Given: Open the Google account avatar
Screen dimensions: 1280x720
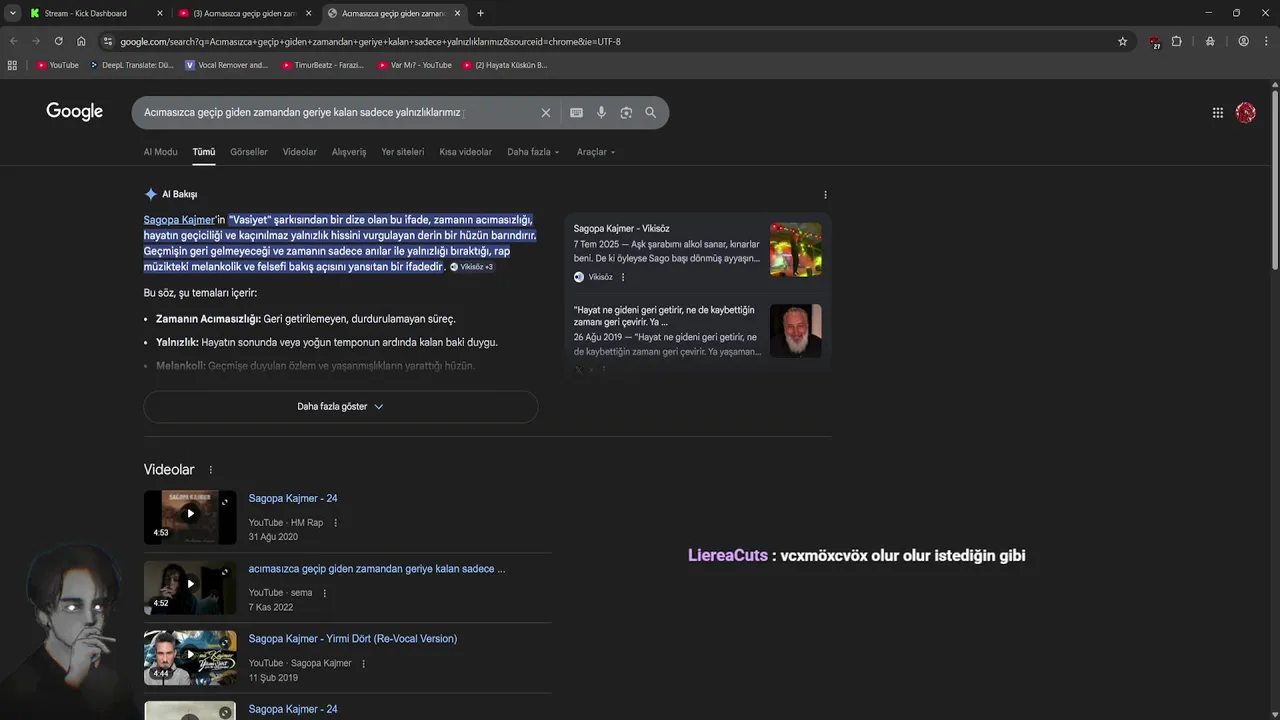Looking at the screenshot, I should tap(1246, 113).
